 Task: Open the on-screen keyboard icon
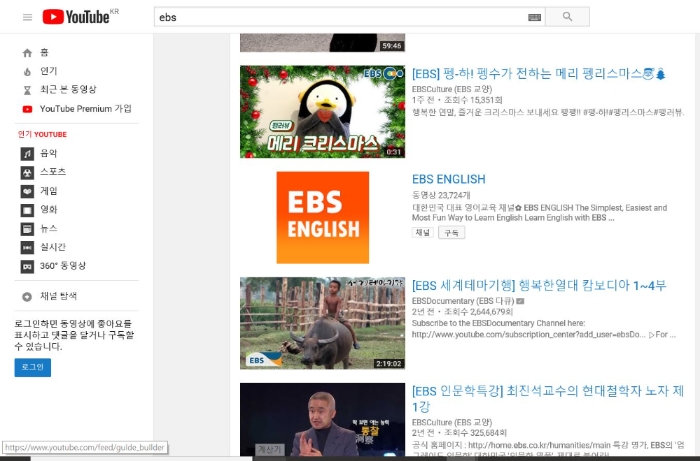[x=535, y=17]
